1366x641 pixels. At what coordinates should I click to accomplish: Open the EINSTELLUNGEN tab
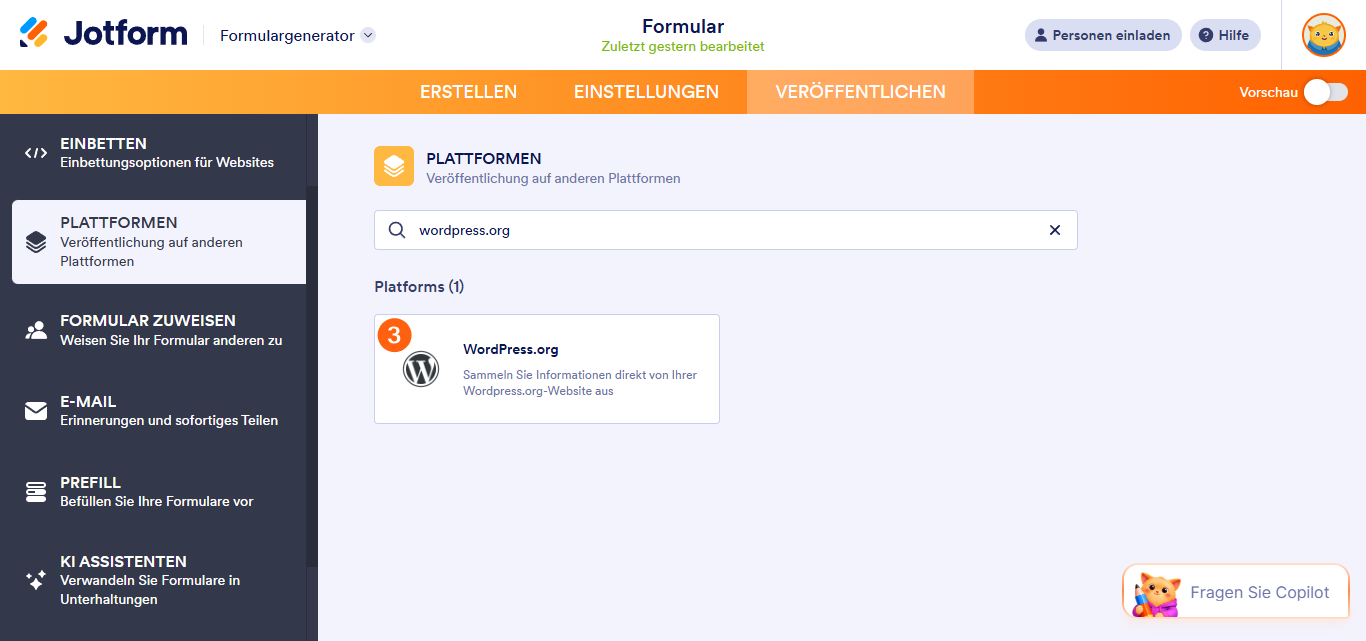(646, 91)
